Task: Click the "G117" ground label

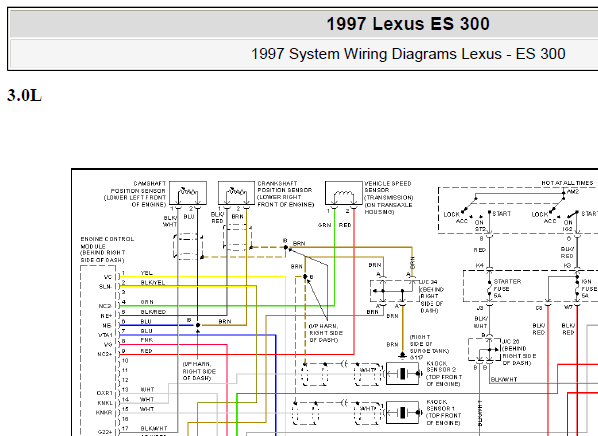Action: pos(416,358)
